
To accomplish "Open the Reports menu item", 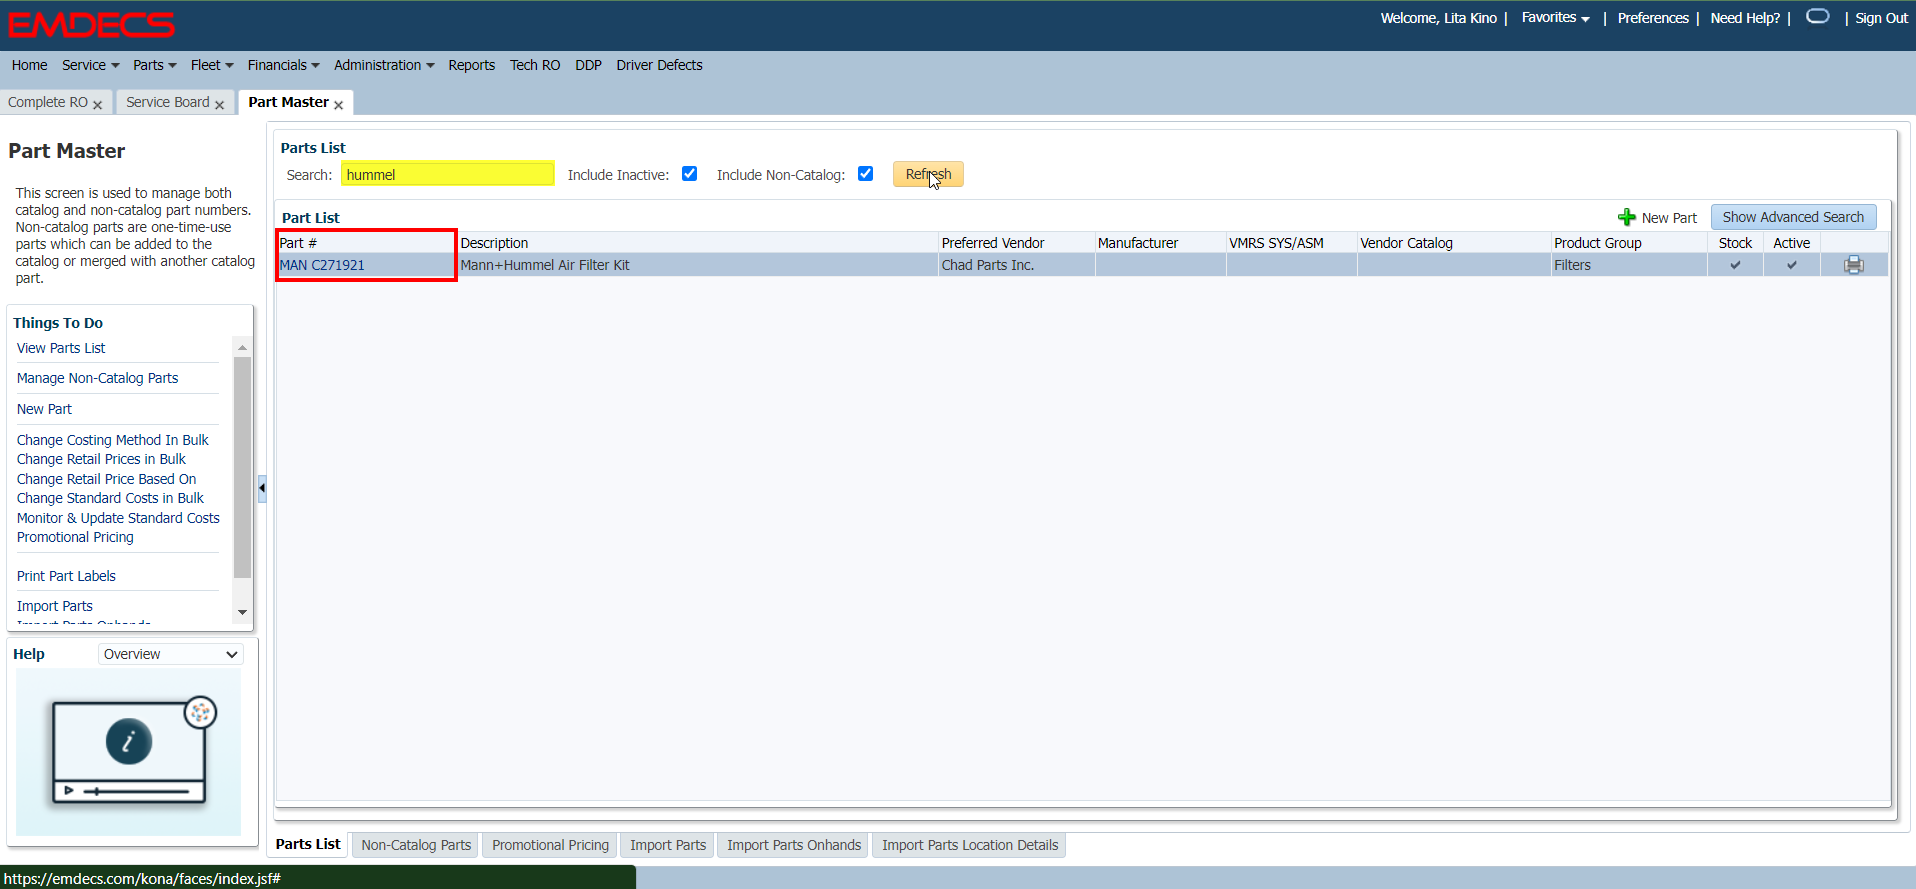I will point(471,65).
